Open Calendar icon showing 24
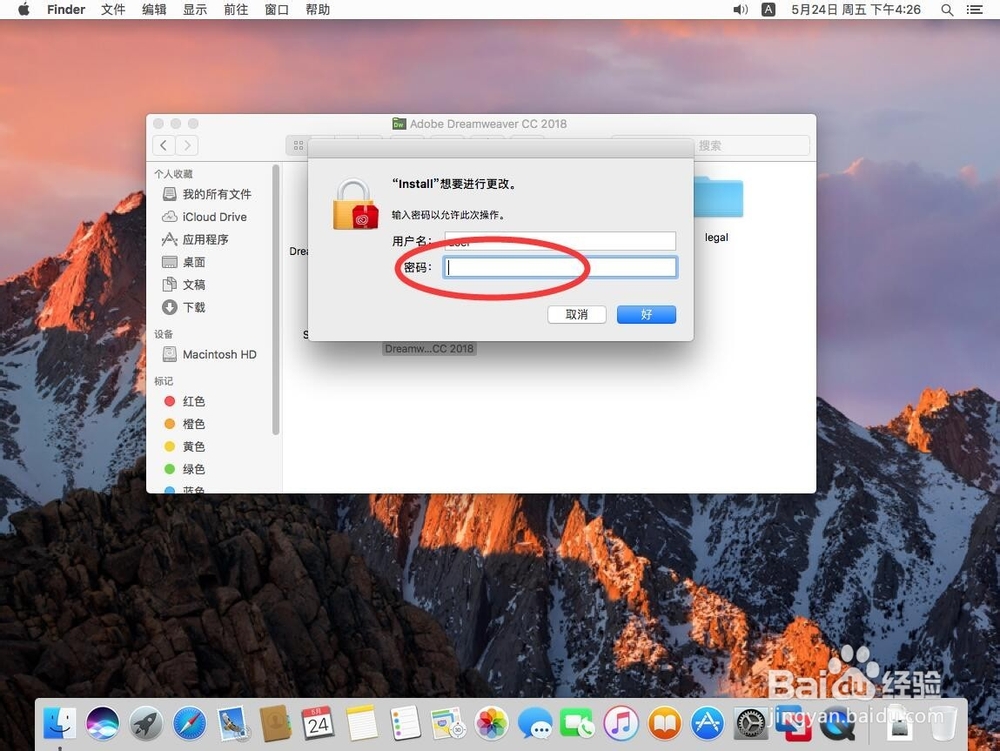The width and height of the screenshot is (1000, 751). coord(318,724)
